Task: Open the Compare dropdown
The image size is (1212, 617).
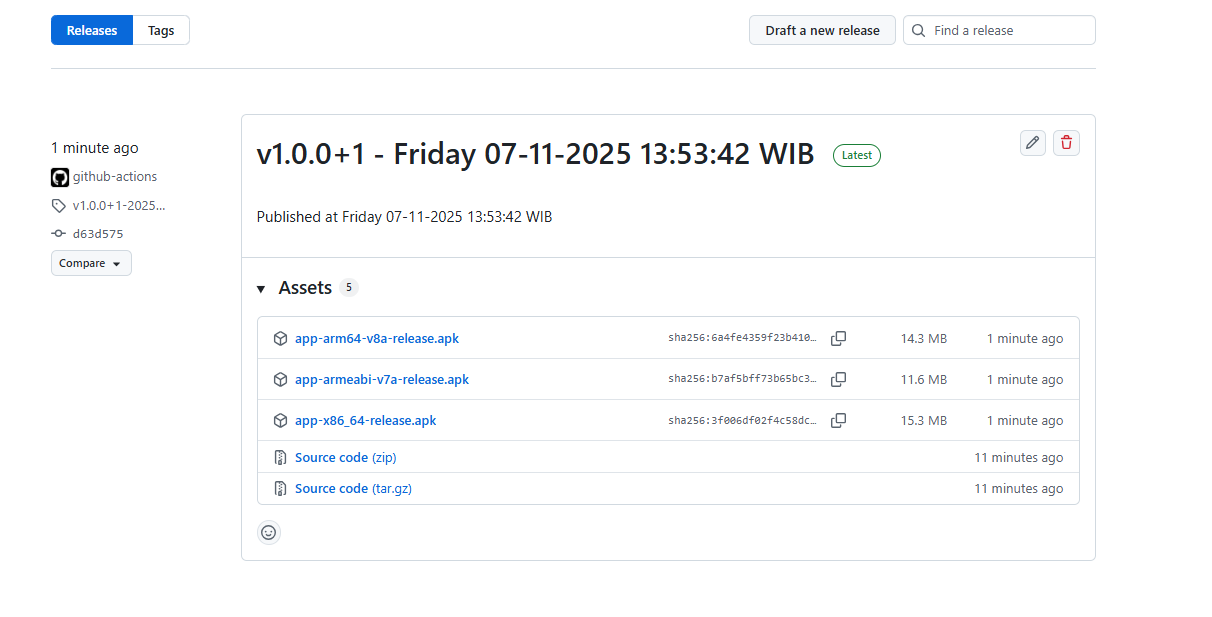Action: click(x=91, y=263)
